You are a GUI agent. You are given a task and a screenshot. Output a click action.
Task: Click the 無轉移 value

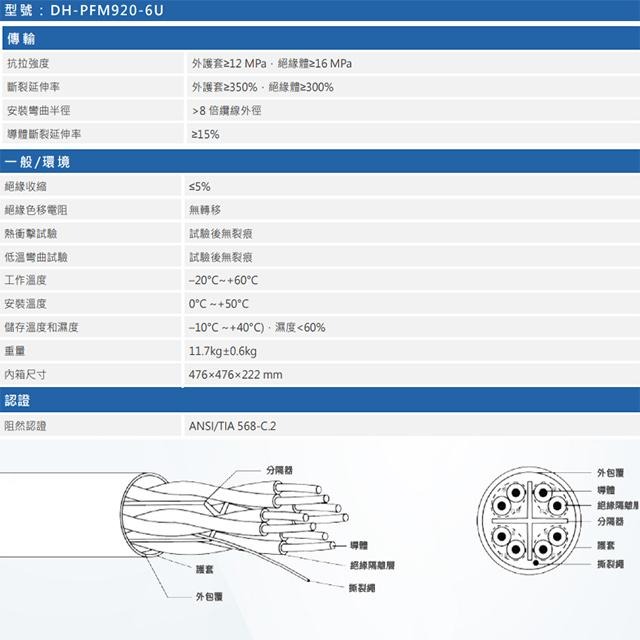pyautogui.click(x=204, y=210)
